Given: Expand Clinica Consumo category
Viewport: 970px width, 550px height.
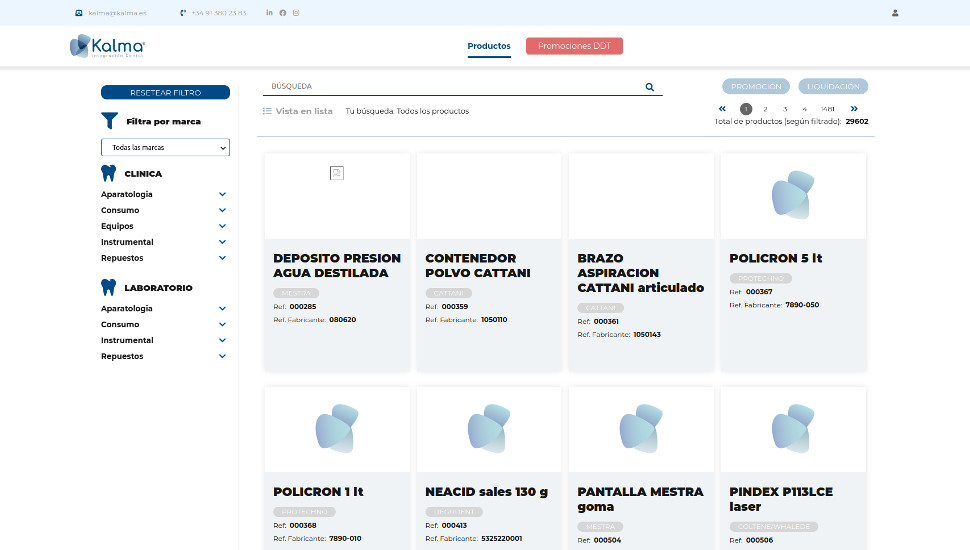Looking at the screenshot, I should point(164,210).
